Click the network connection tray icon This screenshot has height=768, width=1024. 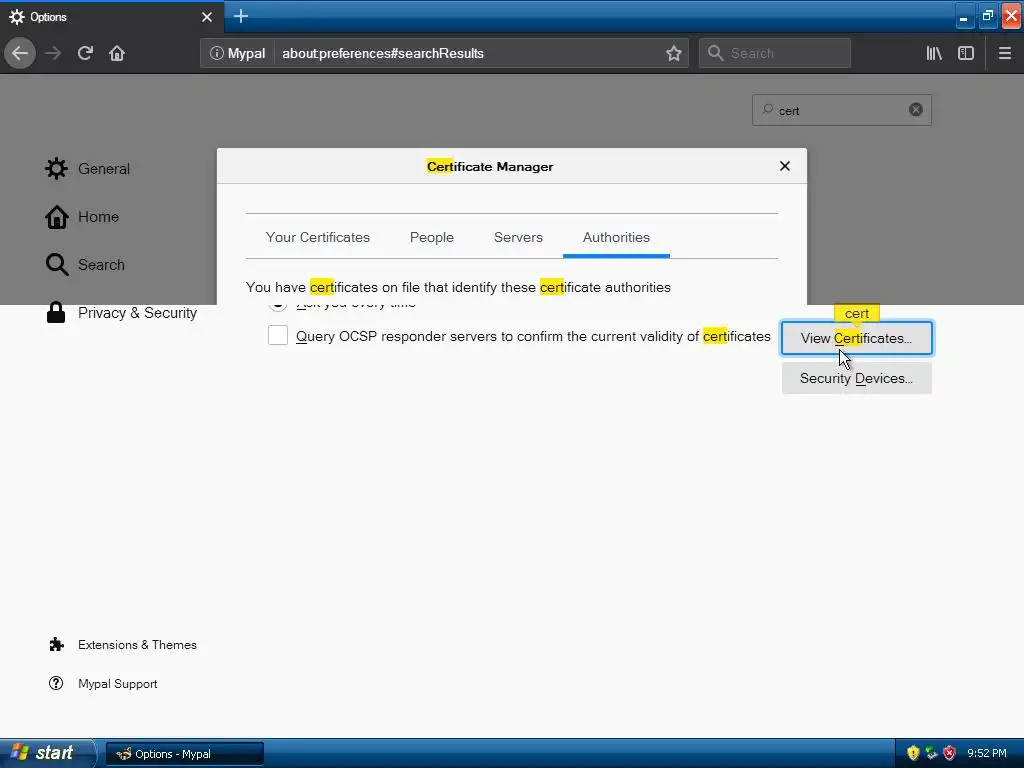(931, 753)
